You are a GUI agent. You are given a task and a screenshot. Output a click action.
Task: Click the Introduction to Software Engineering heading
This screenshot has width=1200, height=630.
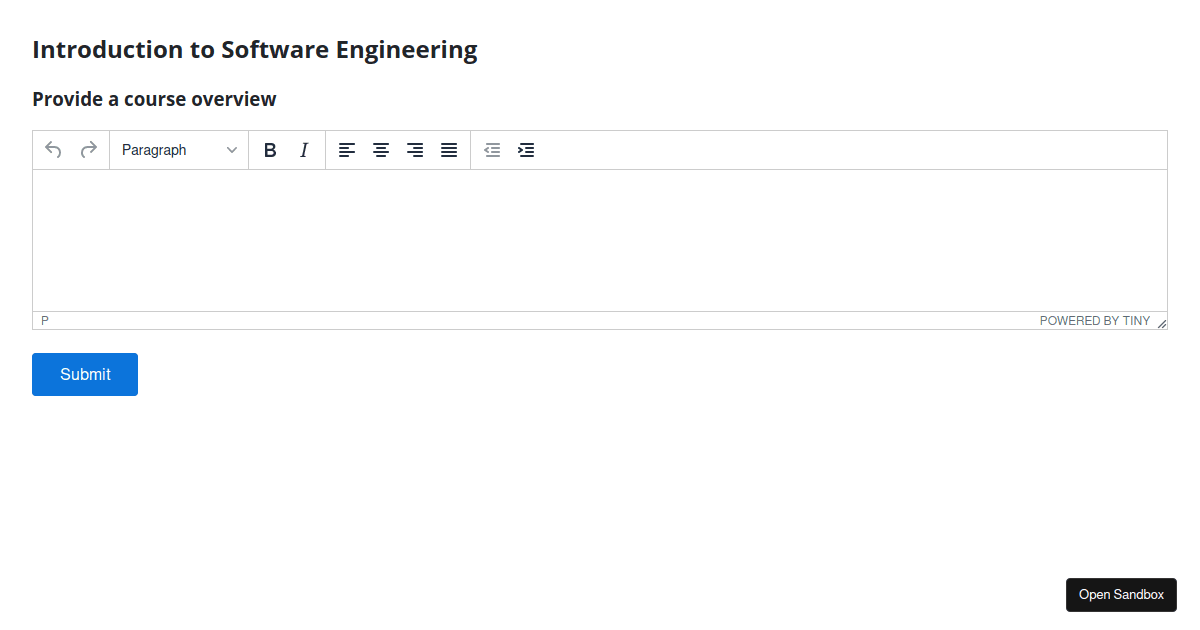tap(254, 49)
